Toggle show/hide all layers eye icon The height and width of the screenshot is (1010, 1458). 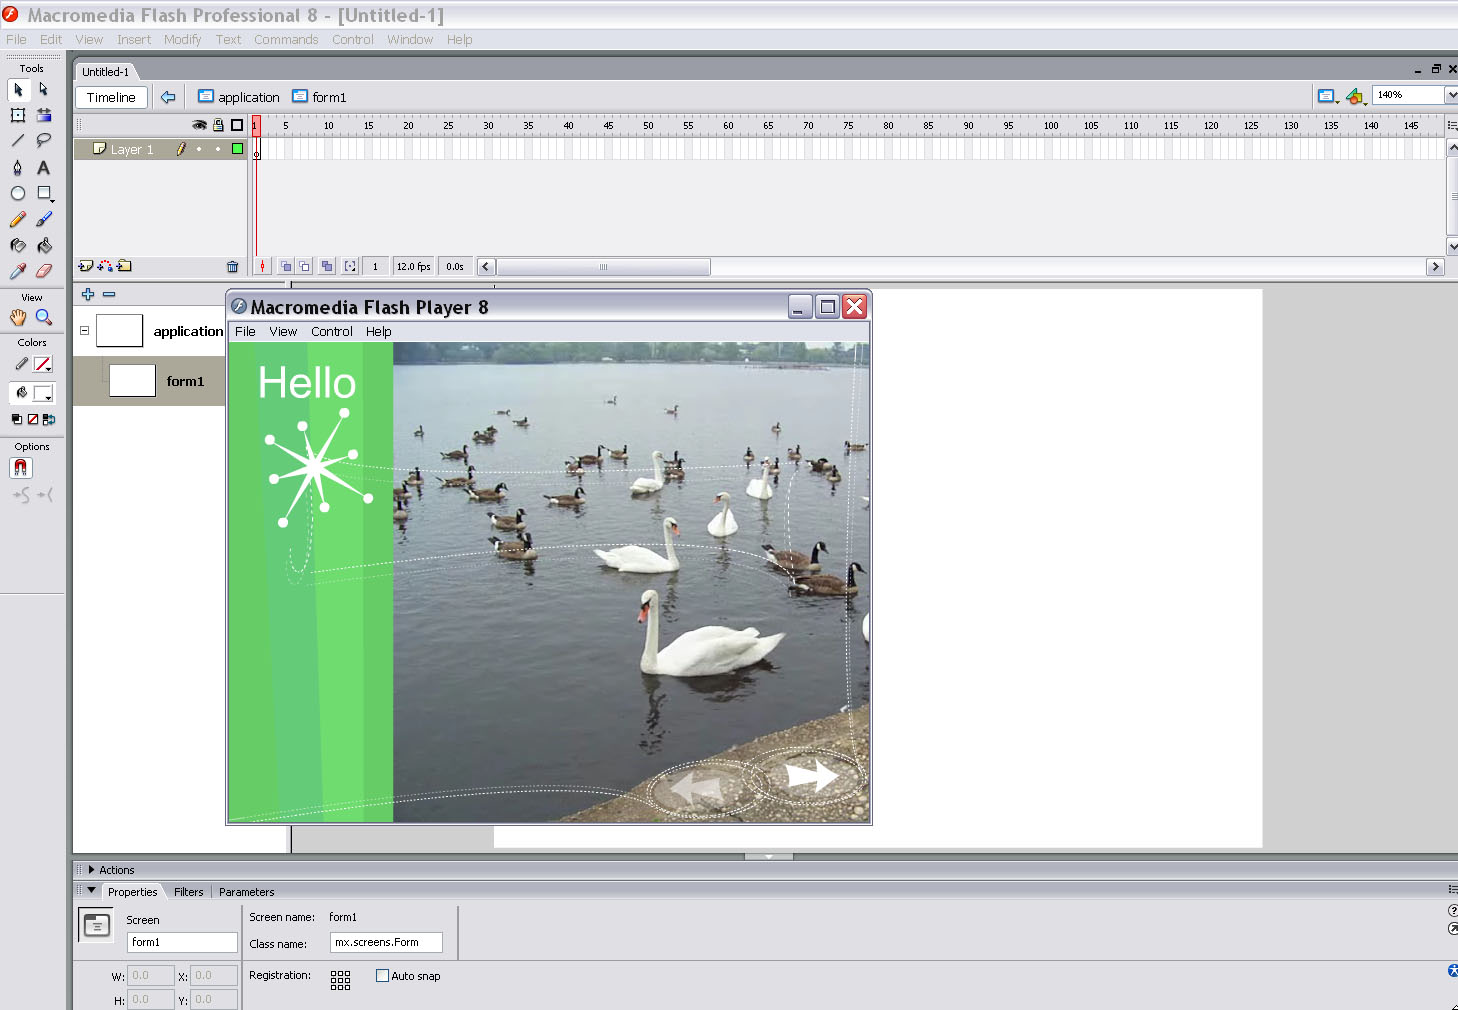tap(199, 125)
